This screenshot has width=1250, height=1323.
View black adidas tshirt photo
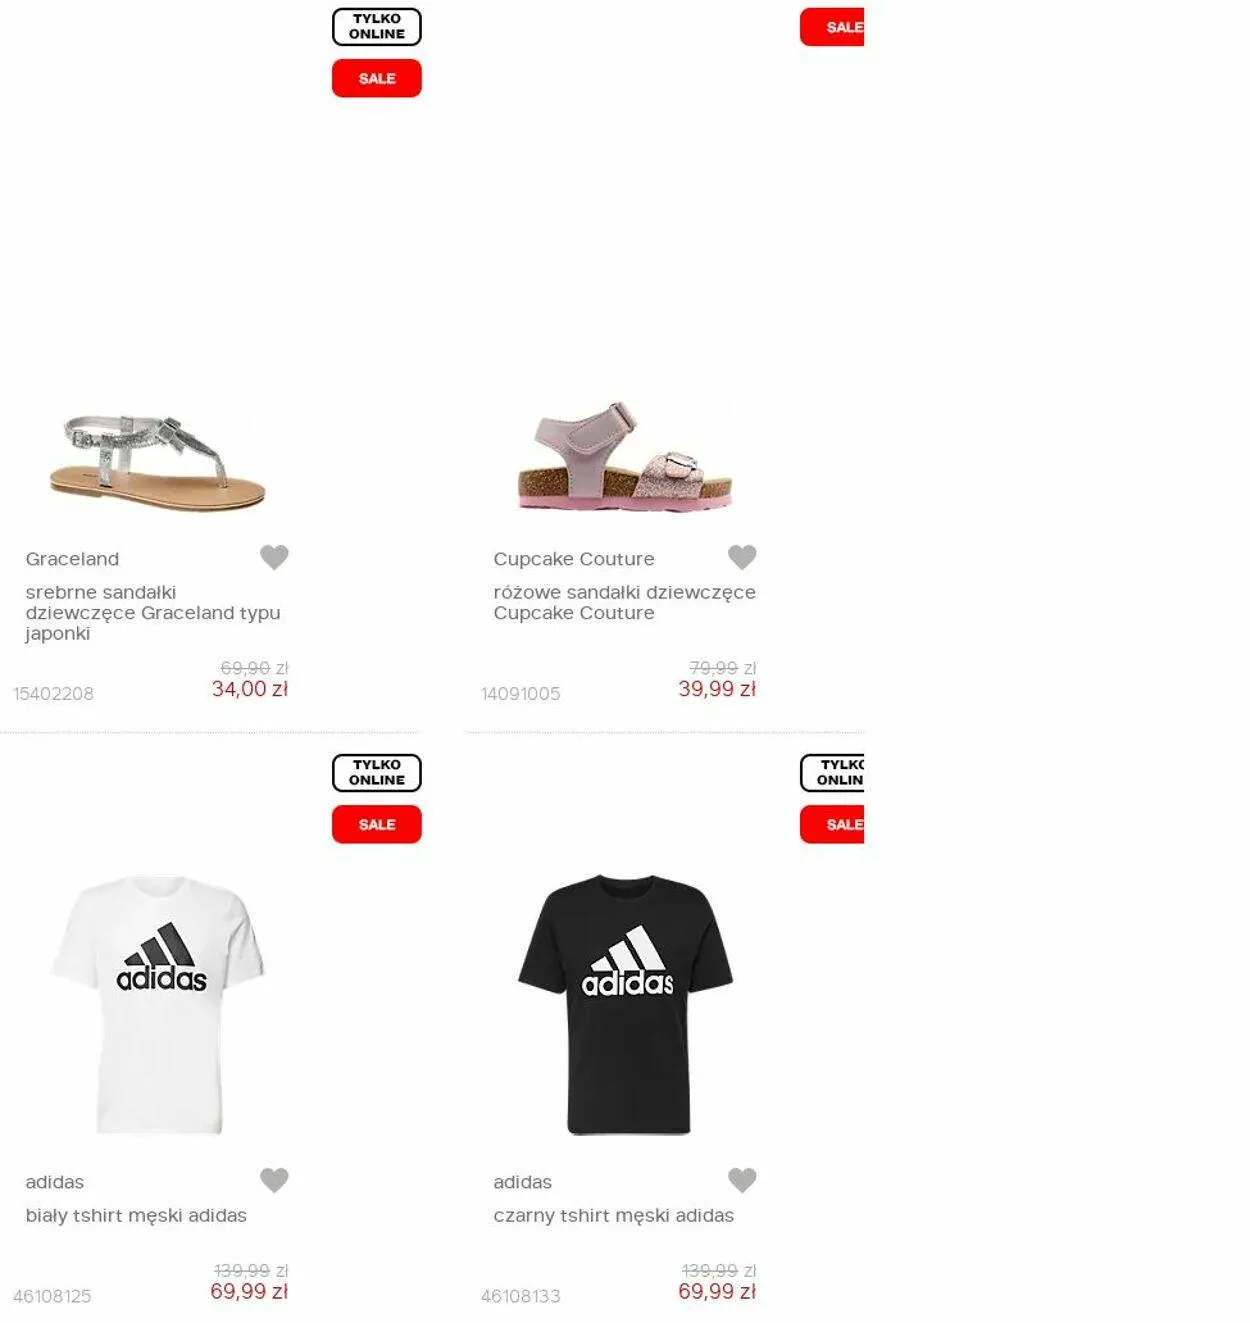pos(626,1005)
